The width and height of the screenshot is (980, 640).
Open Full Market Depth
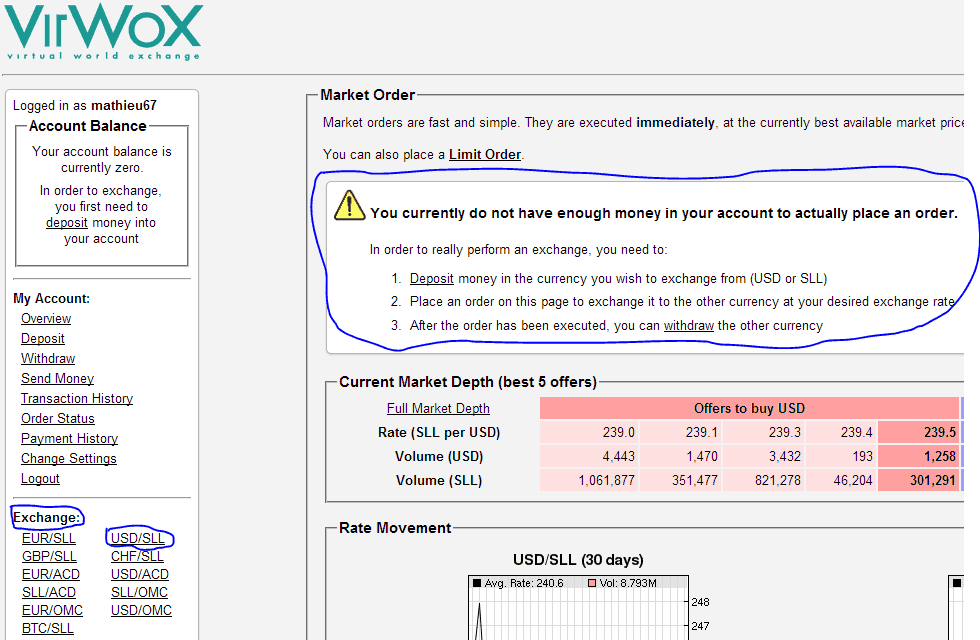(x=438, y=408)
